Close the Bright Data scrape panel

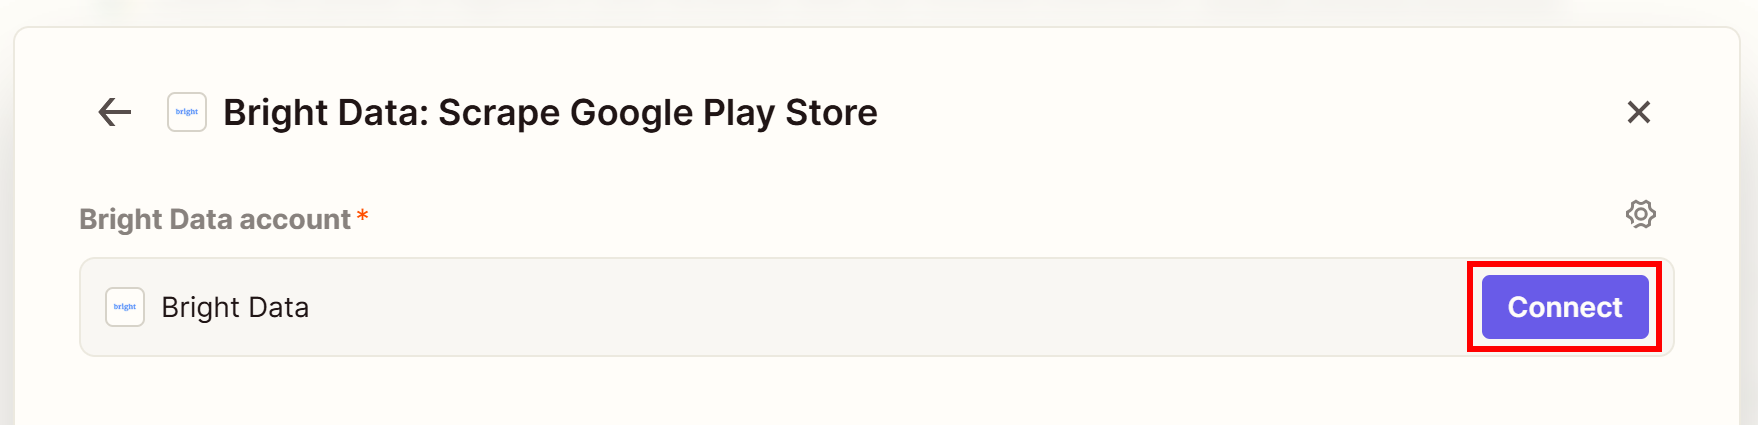(1638, 112)
